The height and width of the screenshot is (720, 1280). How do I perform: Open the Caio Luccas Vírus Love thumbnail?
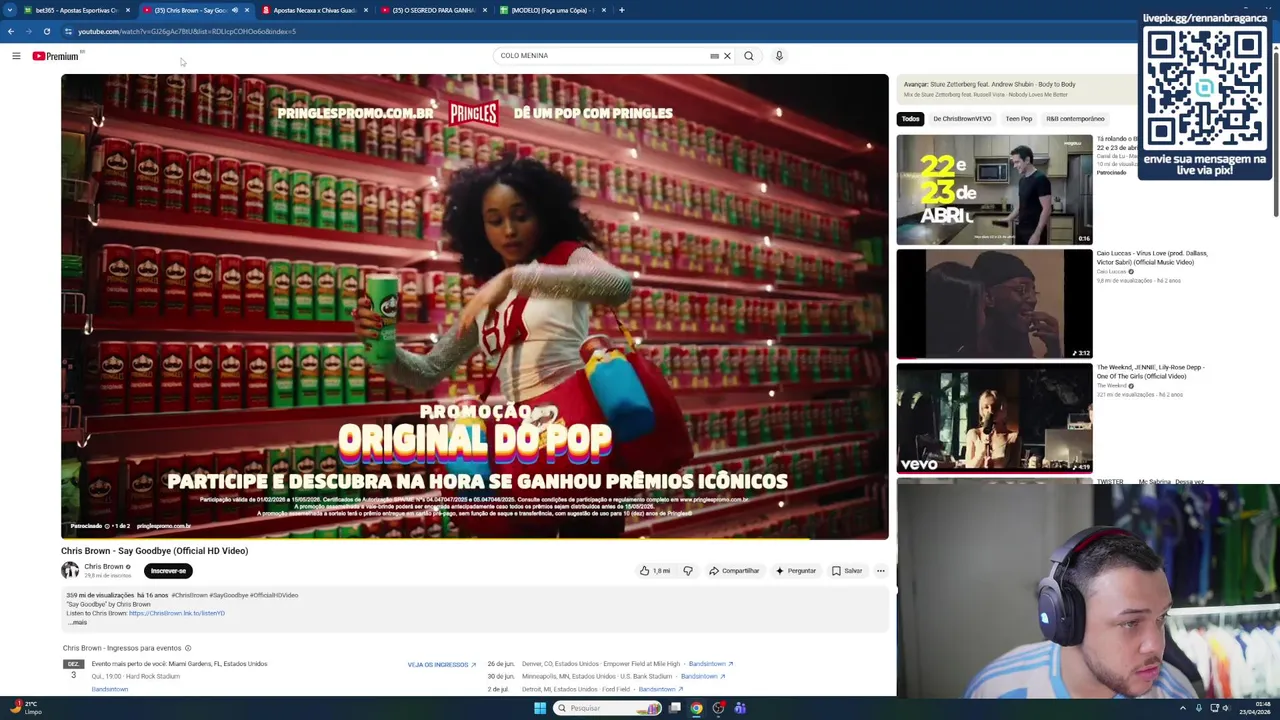994,304
